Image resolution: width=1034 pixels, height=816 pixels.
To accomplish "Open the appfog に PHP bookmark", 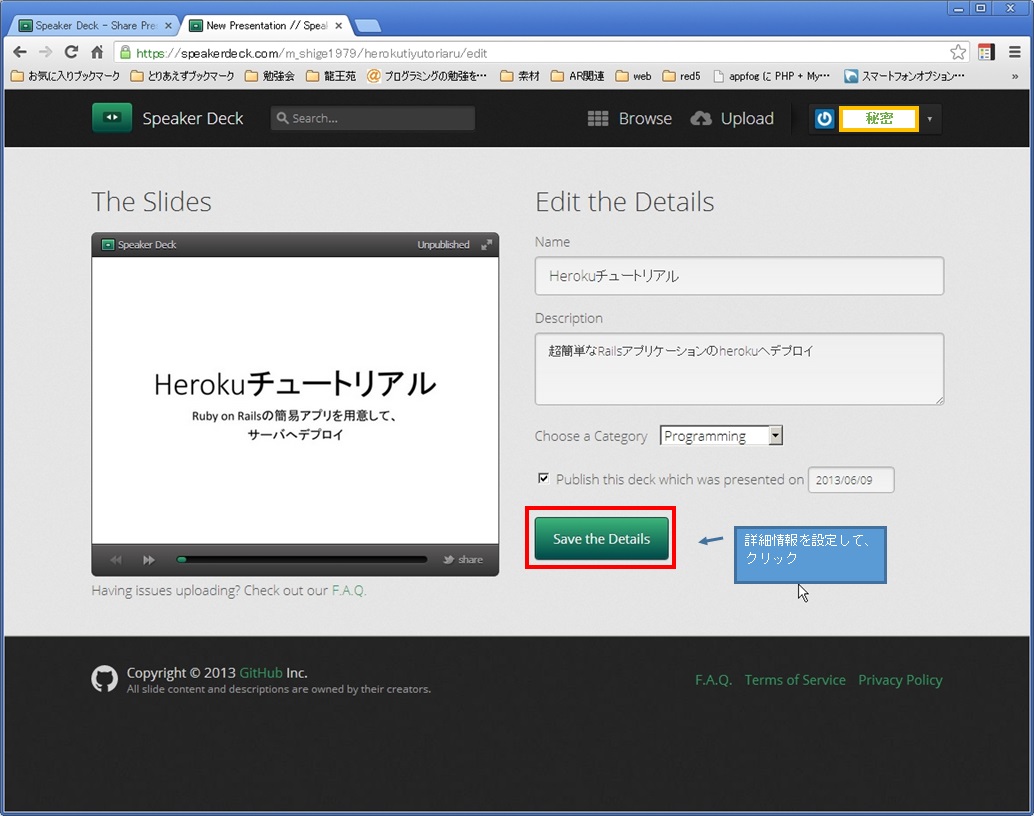I will coord(772,76).
